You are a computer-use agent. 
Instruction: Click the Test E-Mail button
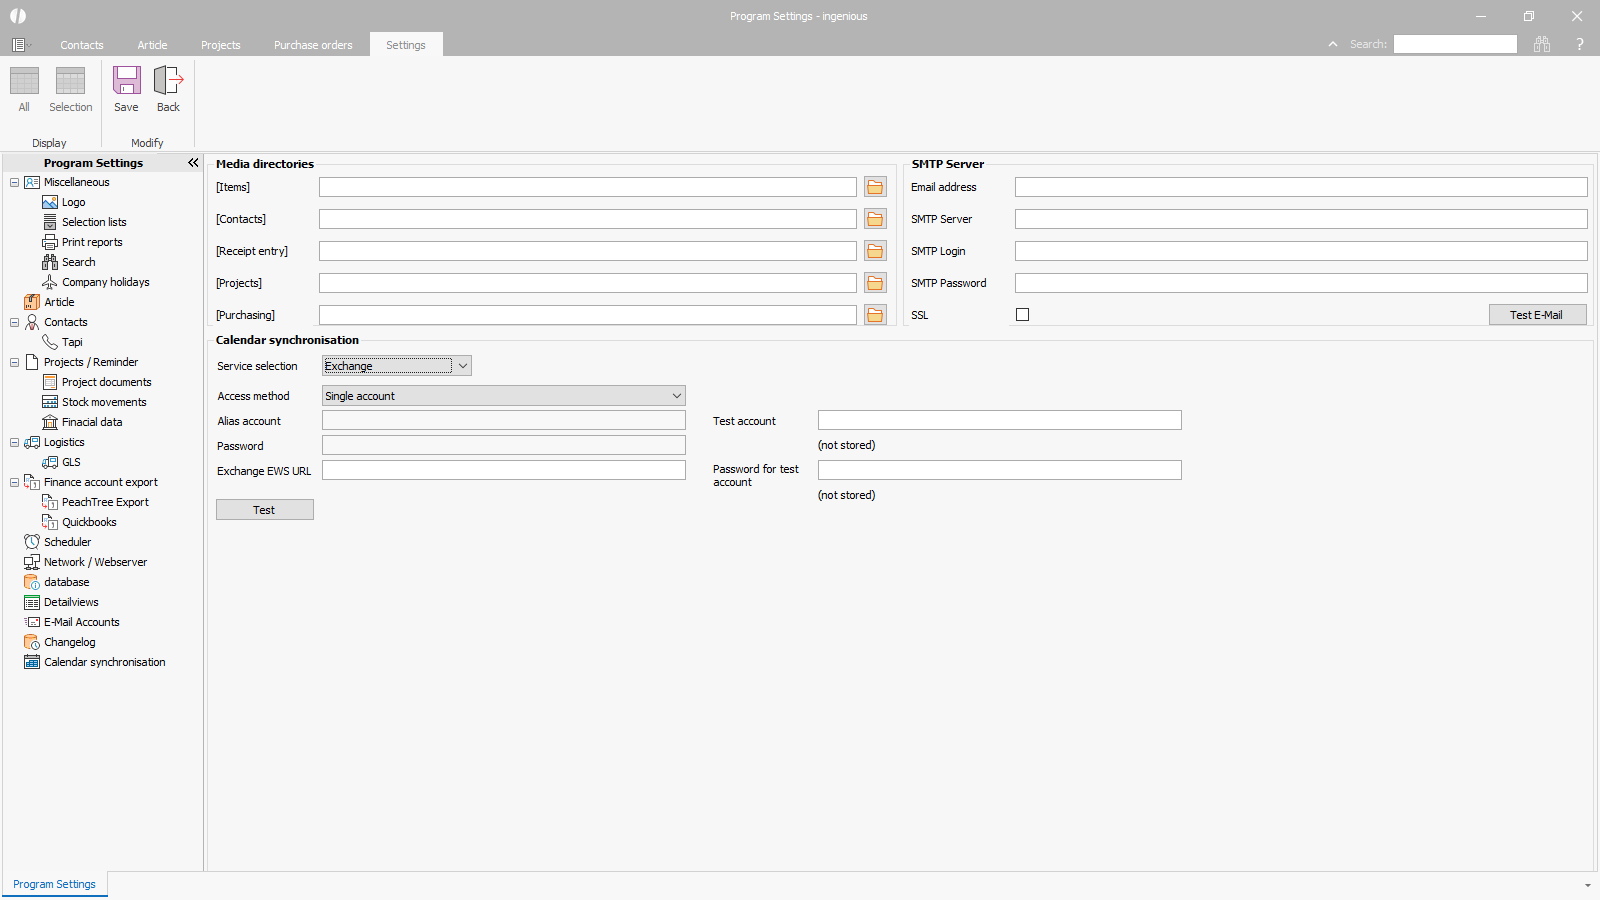[1536, 315]
